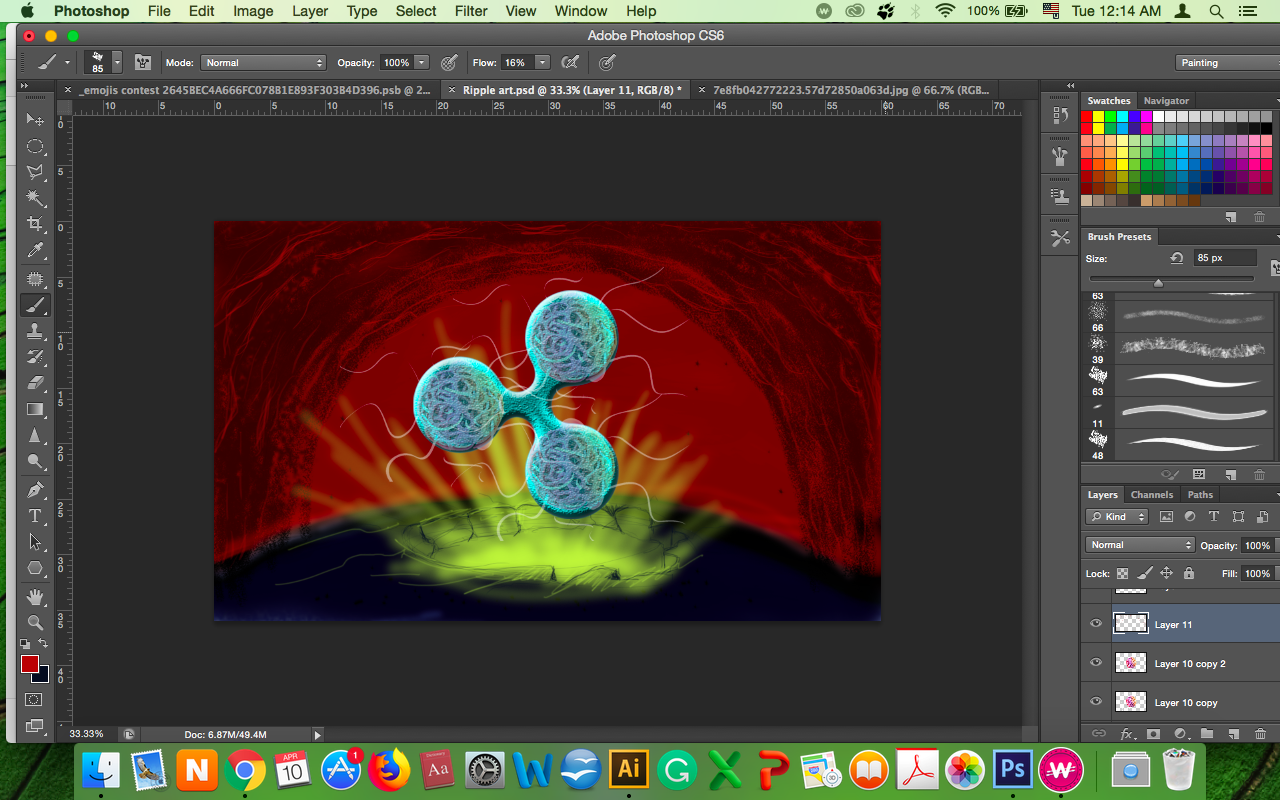Expand the status bar info arrow
1280x800 pixels.
click(318, 735)
